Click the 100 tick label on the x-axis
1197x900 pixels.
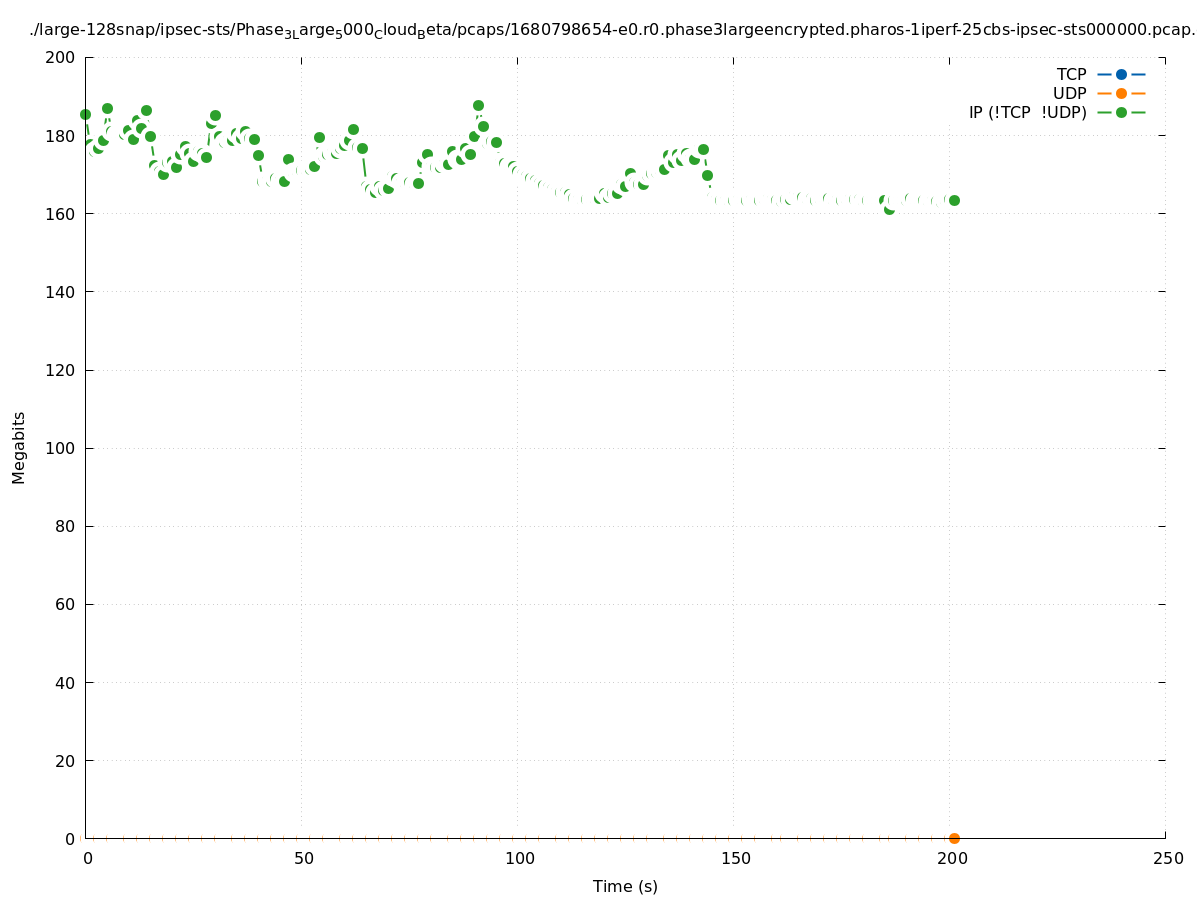tap(518, 859)
